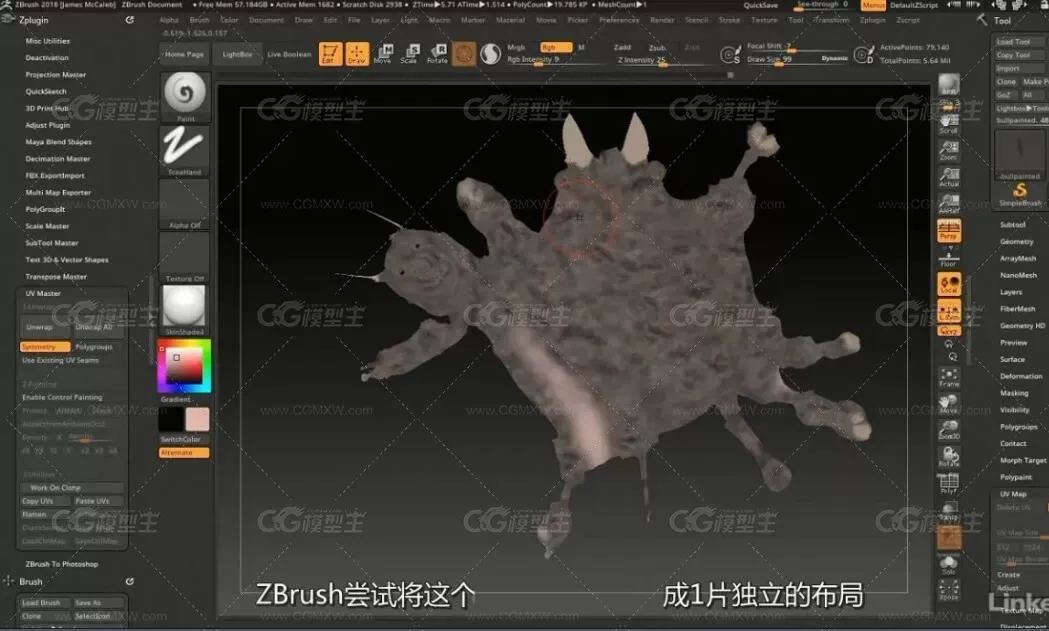Expand the Deformation subpalette
Screen dimensions: 1049x631
pyautogui.click(x=1021, y=376)
